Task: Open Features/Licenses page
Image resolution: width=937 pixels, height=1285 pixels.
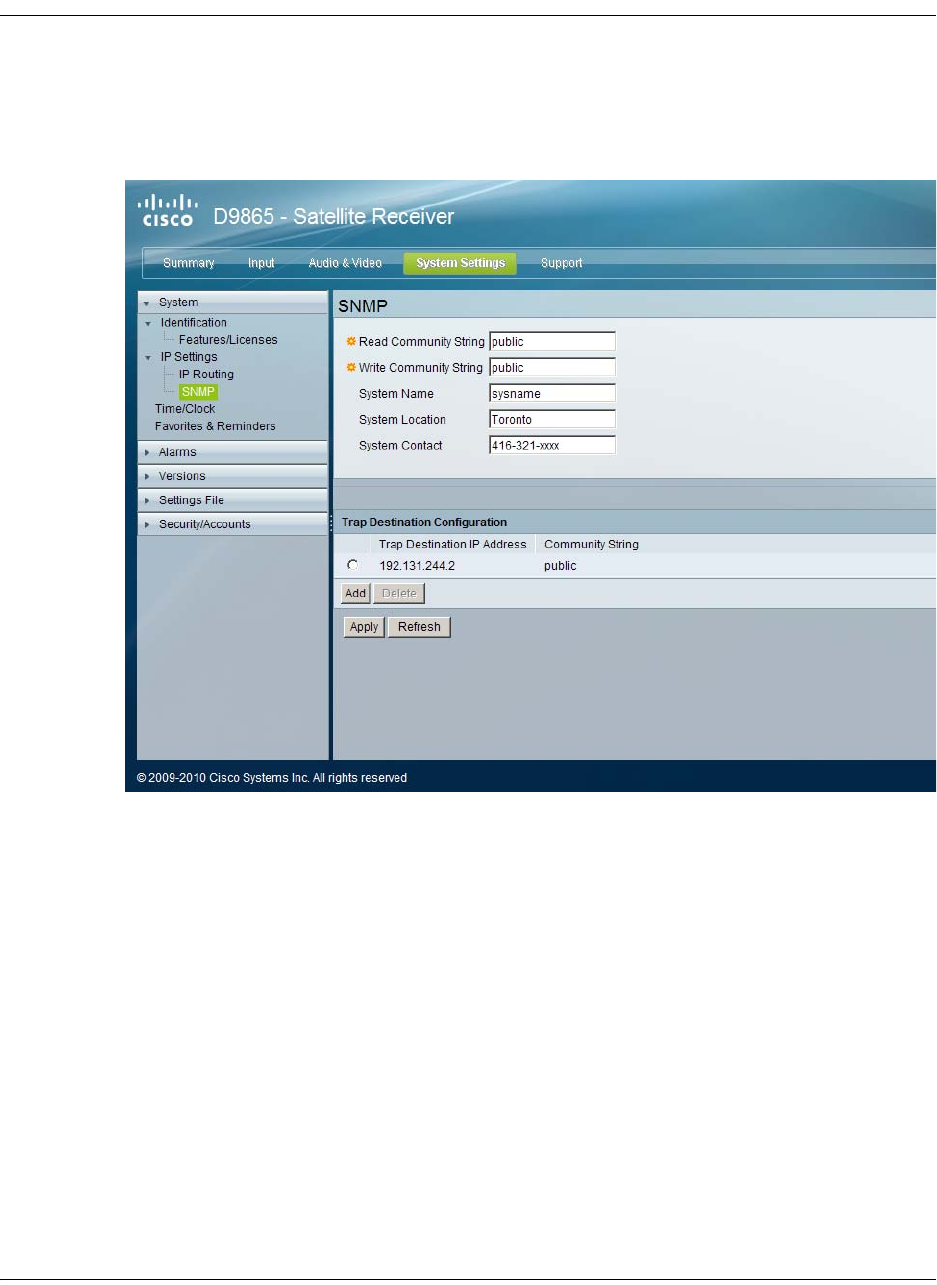Action: [x=228, y=339]
